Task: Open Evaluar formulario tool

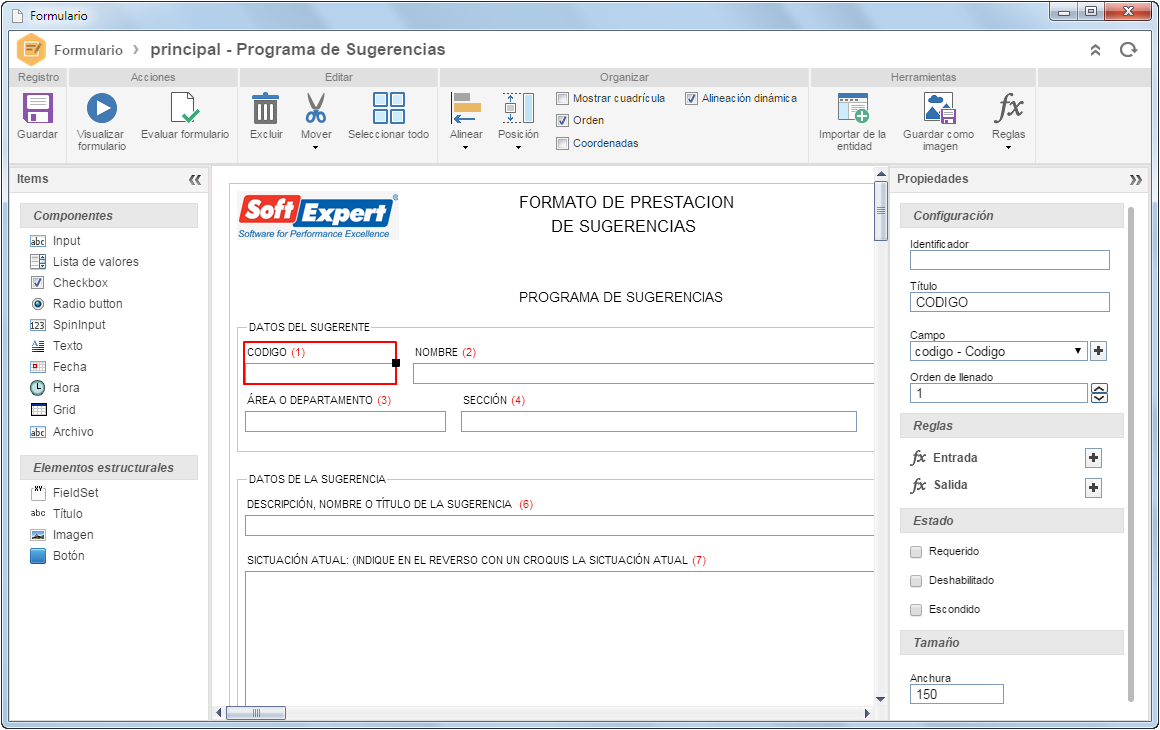Action: click(x=183, y=108)
